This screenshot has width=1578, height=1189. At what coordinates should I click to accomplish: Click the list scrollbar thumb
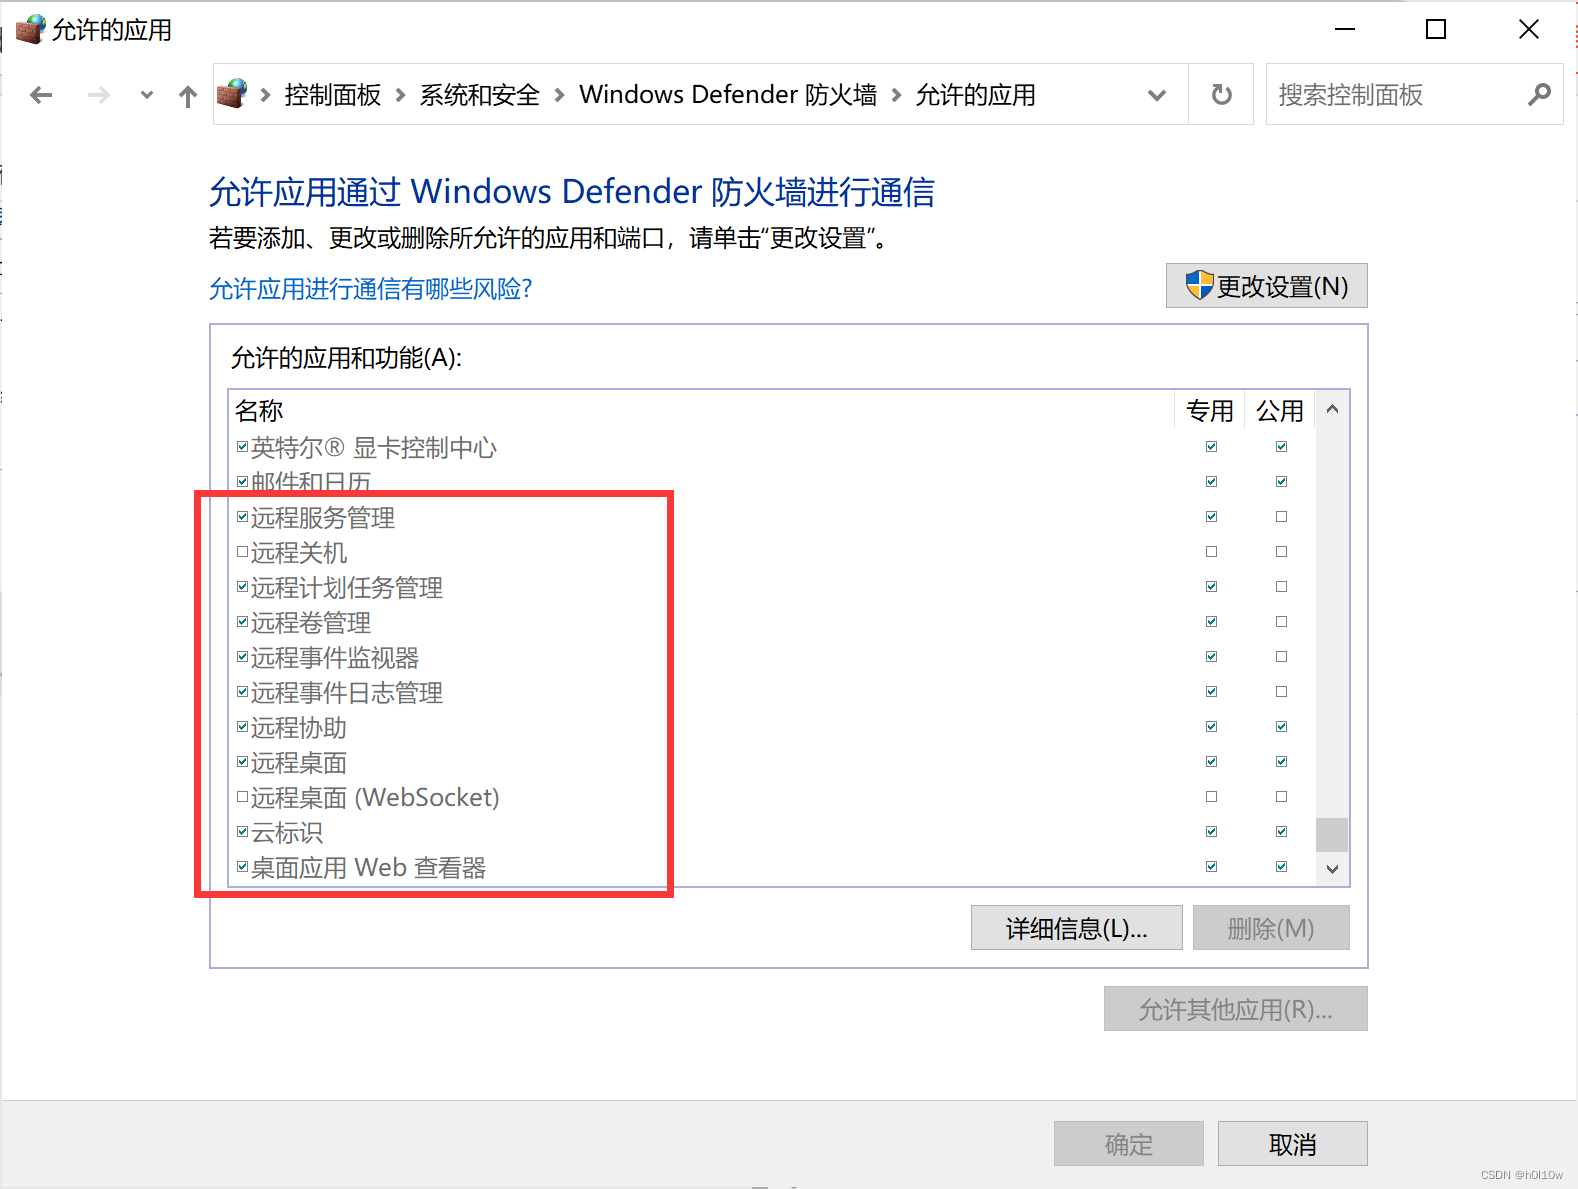click(1332, 834)
